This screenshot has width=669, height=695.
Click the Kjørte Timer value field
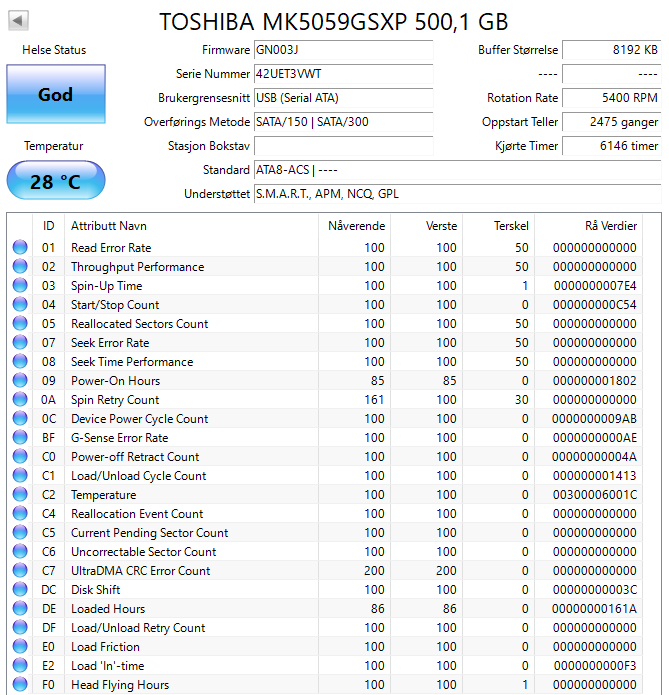[611, 146]
